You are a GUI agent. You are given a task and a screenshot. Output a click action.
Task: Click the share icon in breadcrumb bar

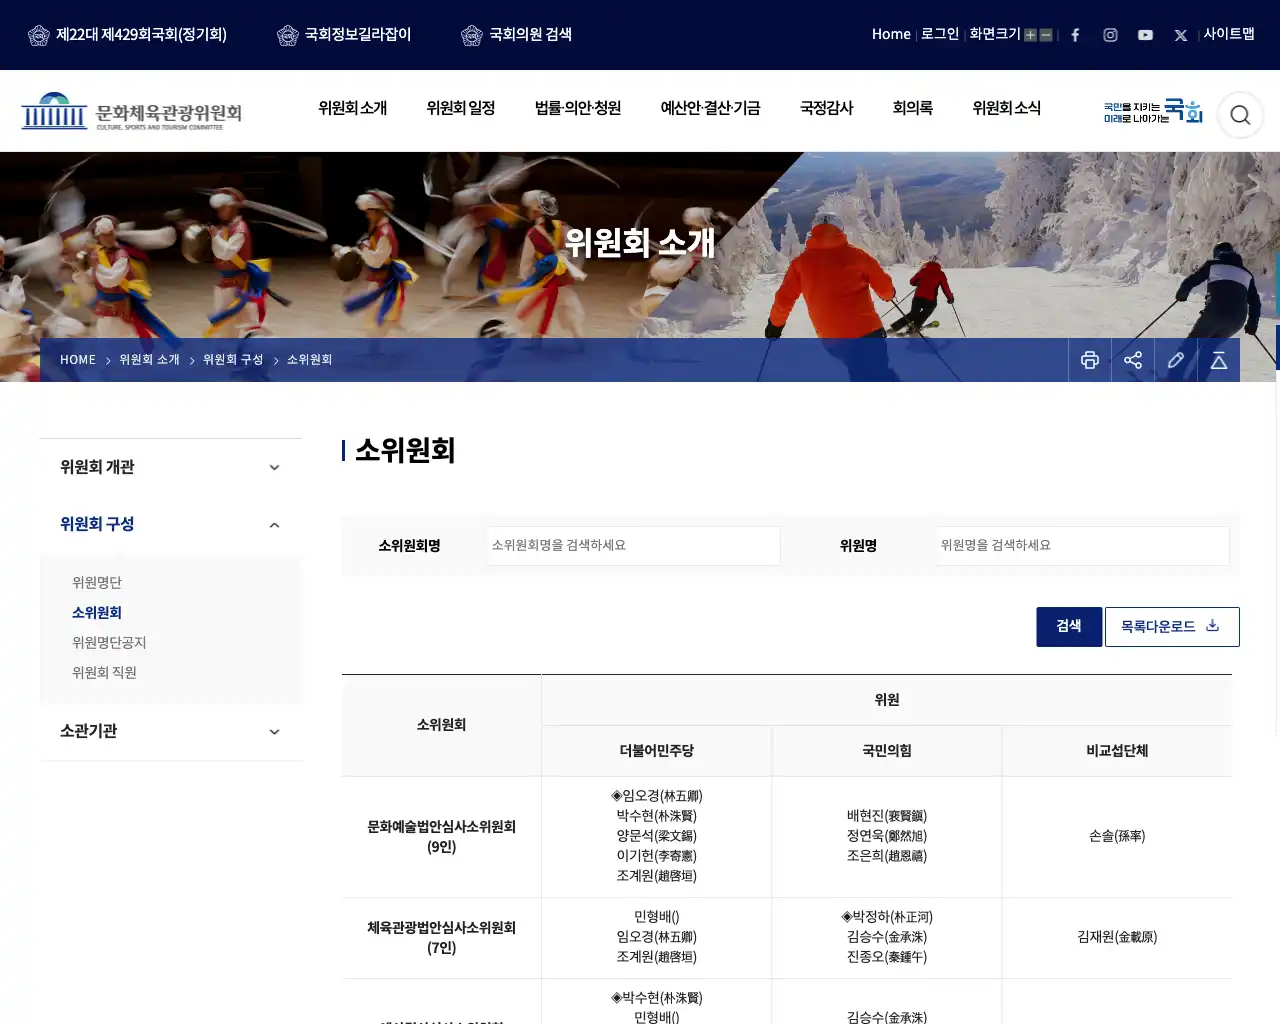point(1133,360)
